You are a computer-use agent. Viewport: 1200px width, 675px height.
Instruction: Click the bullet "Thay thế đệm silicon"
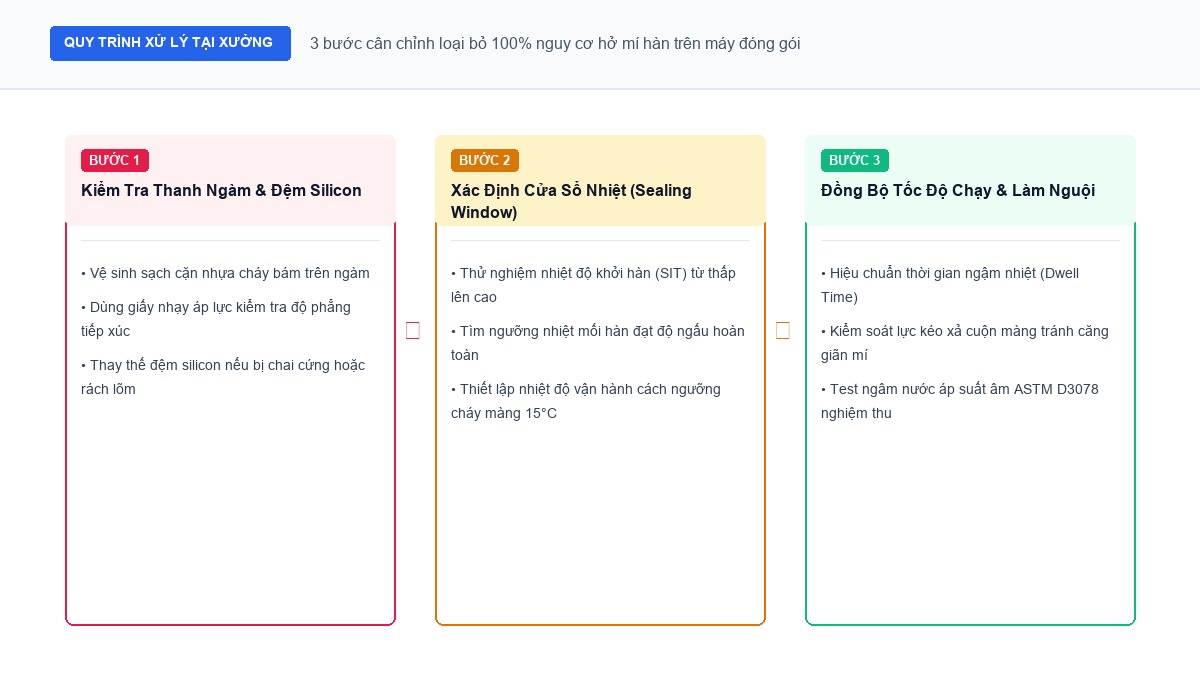223,377
